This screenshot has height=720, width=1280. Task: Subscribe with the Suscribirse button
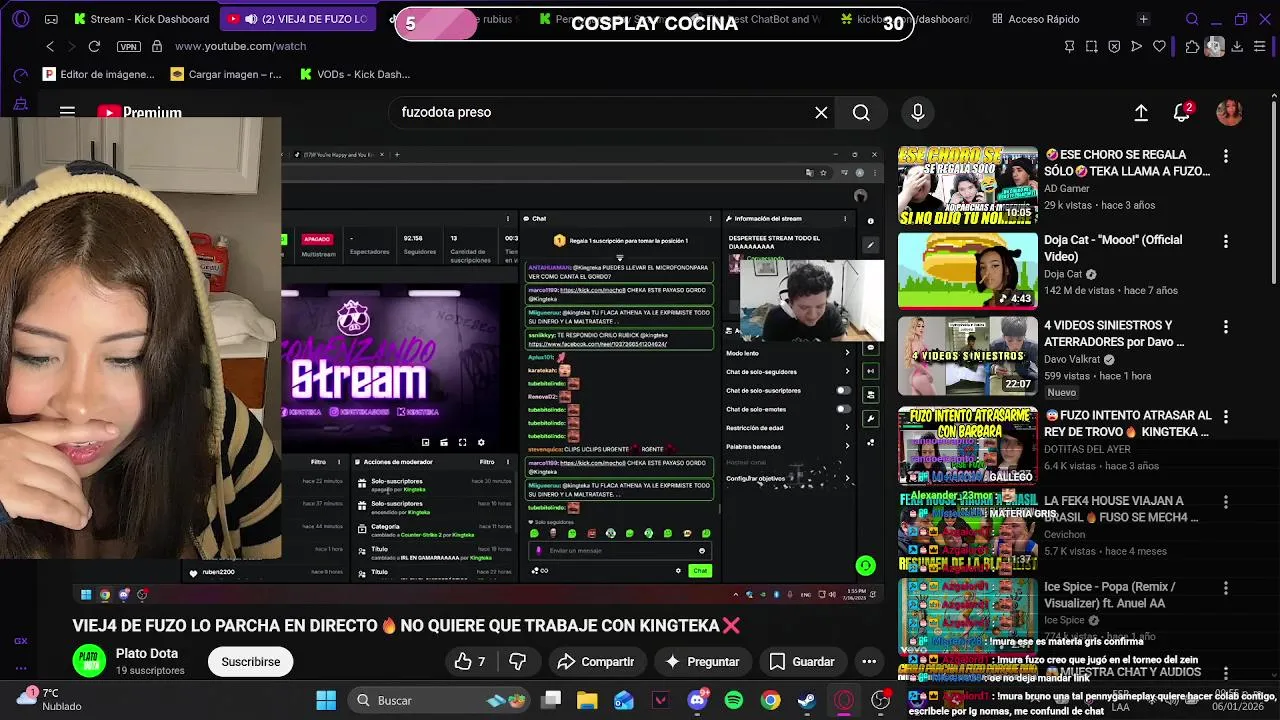coord(251,661)
